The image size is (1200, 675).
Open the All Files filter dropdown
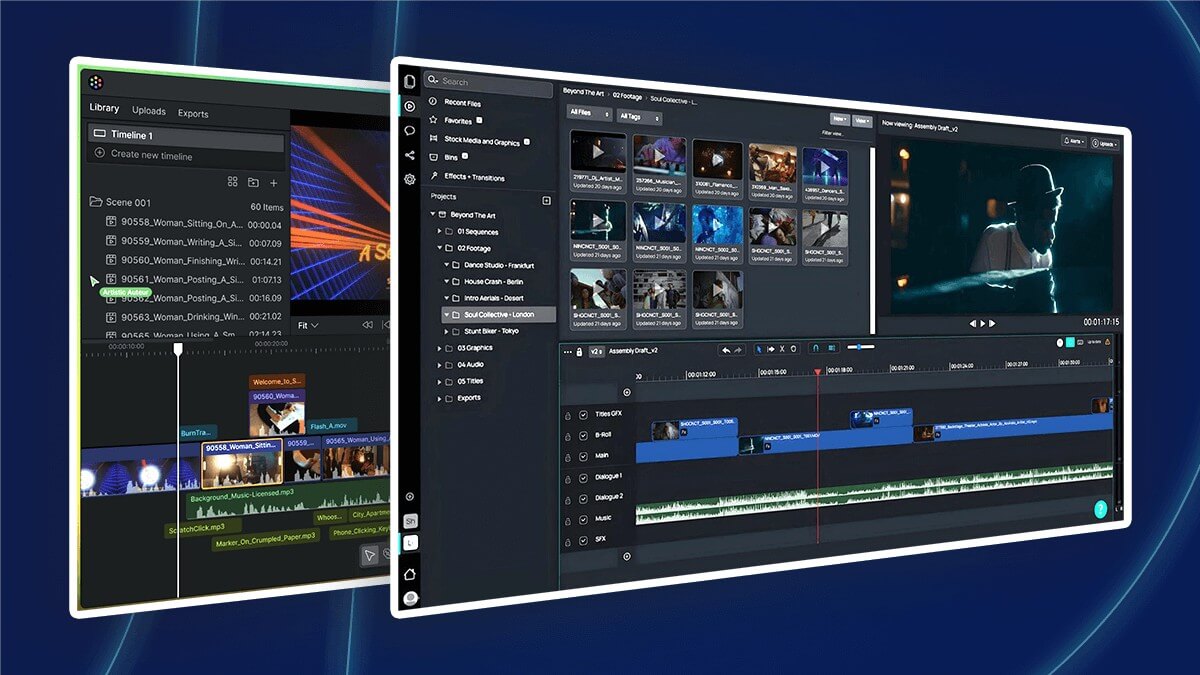point(589,114)
